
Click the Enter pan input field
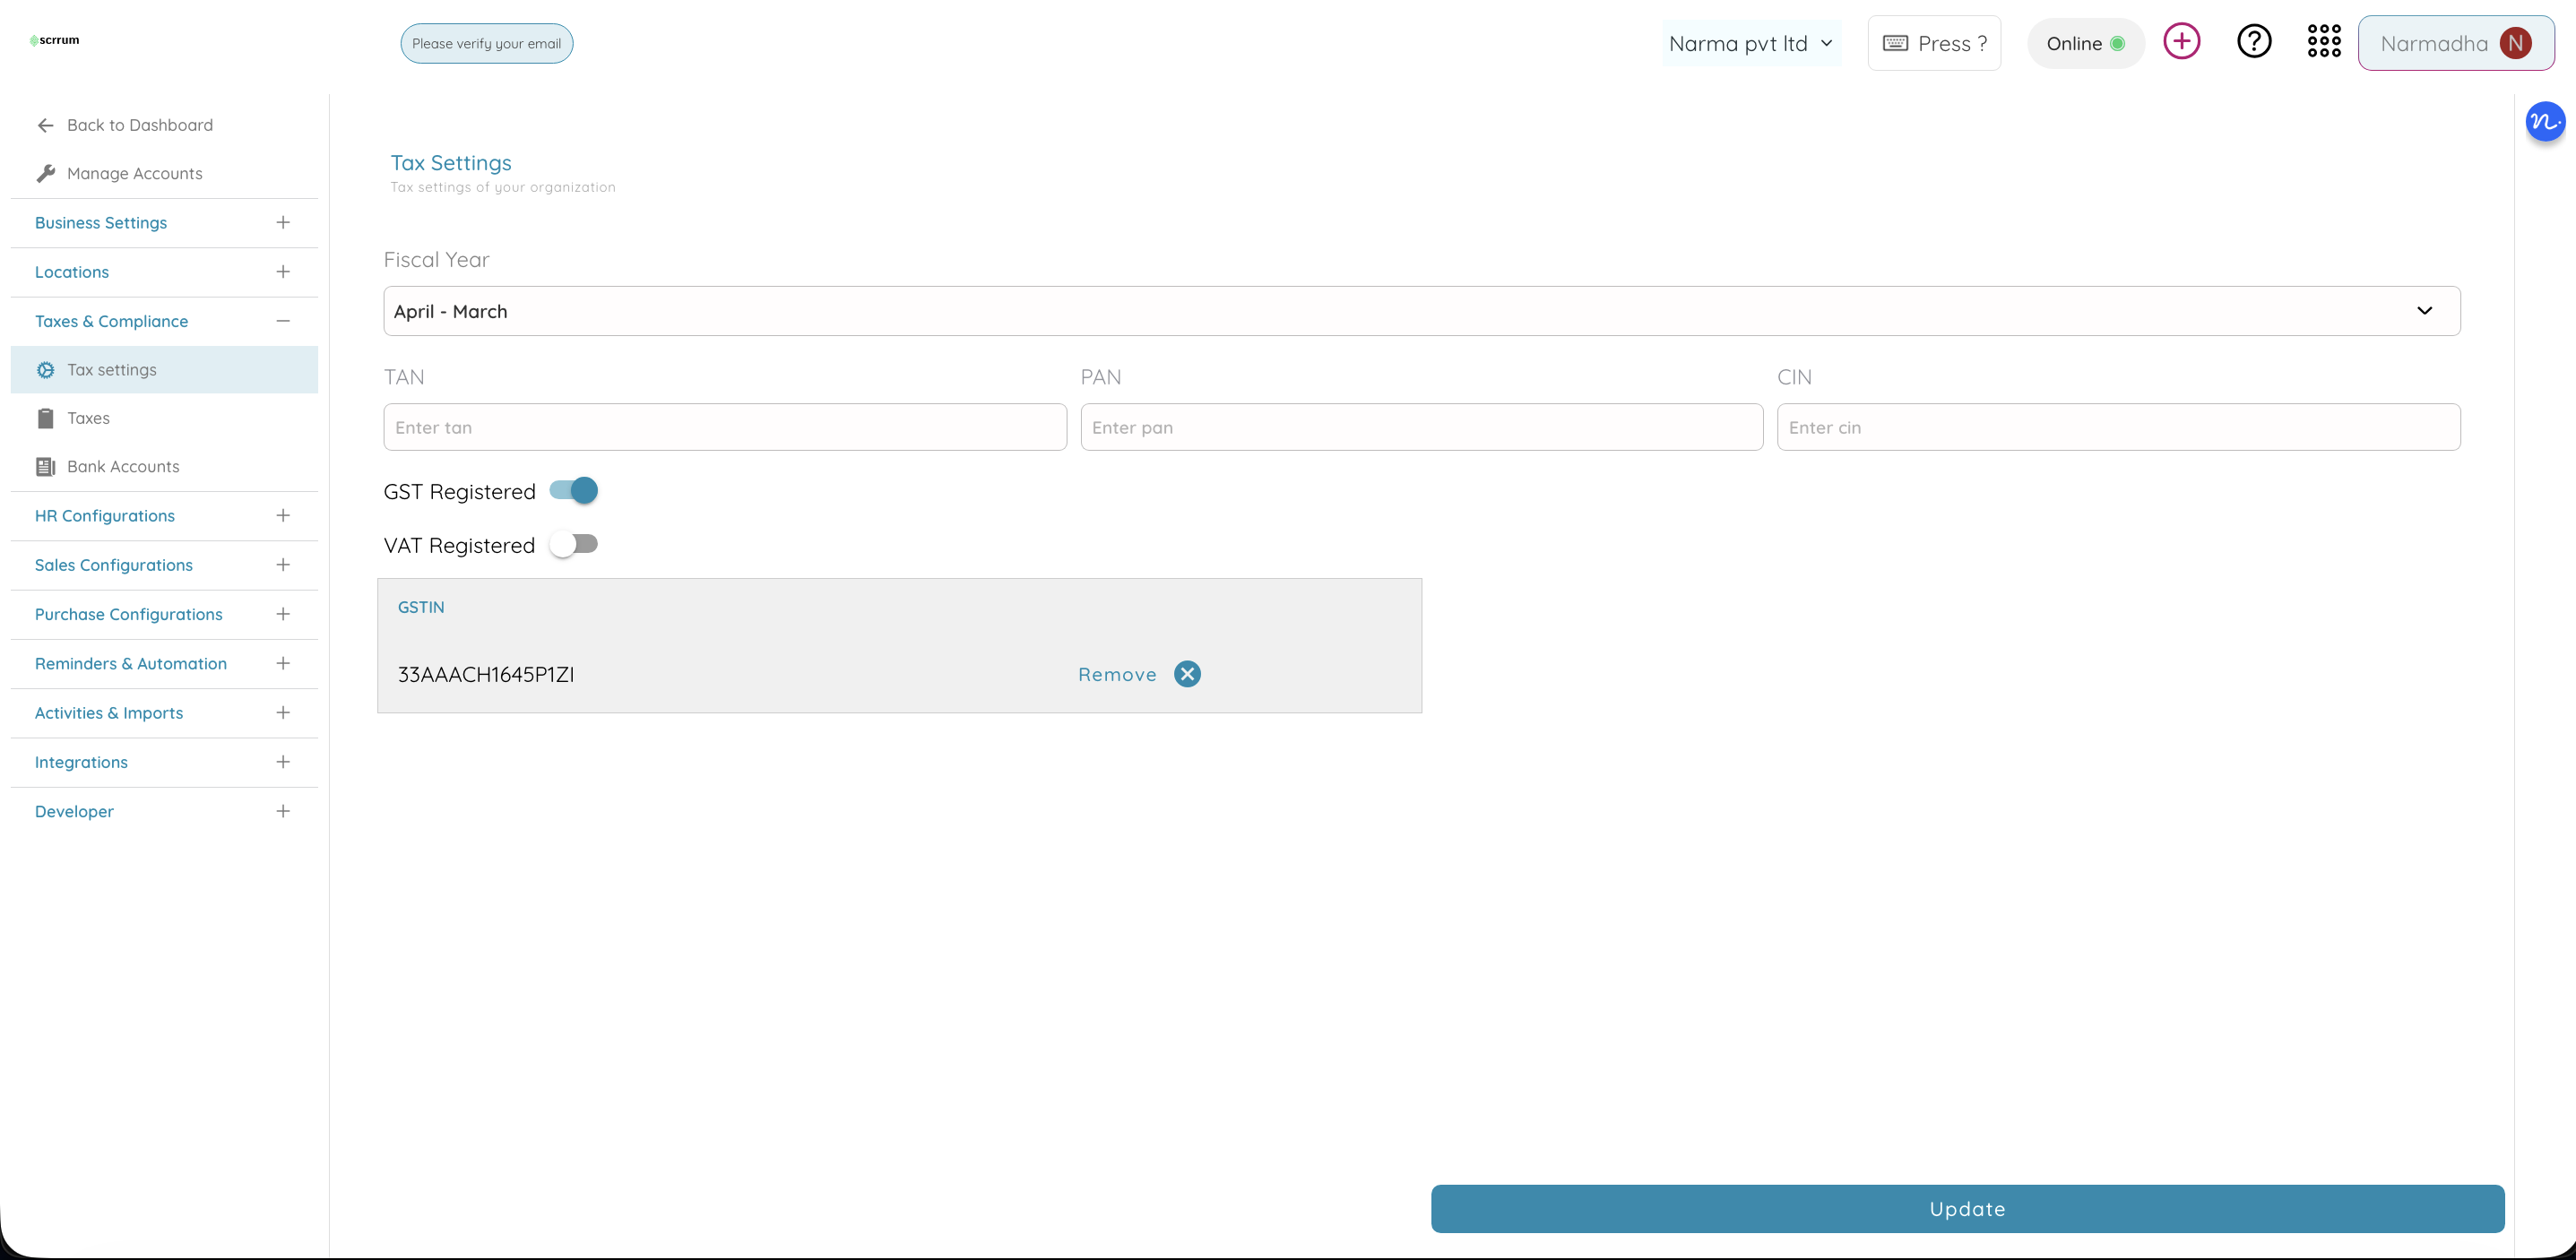(1420, 427)
